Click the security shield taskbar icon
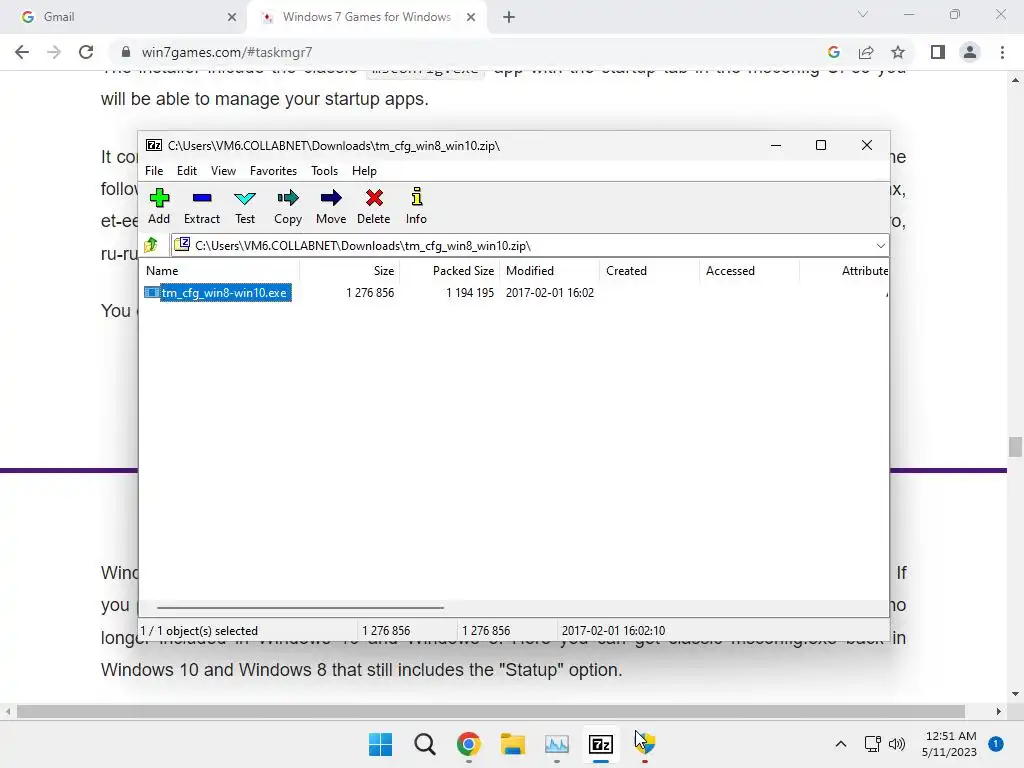This screenshot has width=1024, height=768. click(645, 744)
